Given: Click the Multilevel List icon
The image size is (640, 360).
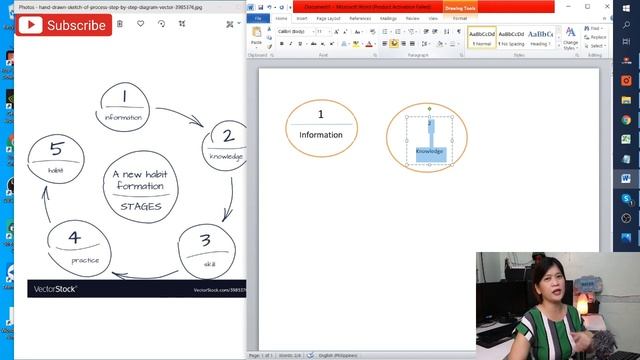Looking at the screenshot, I should (412, 32).
